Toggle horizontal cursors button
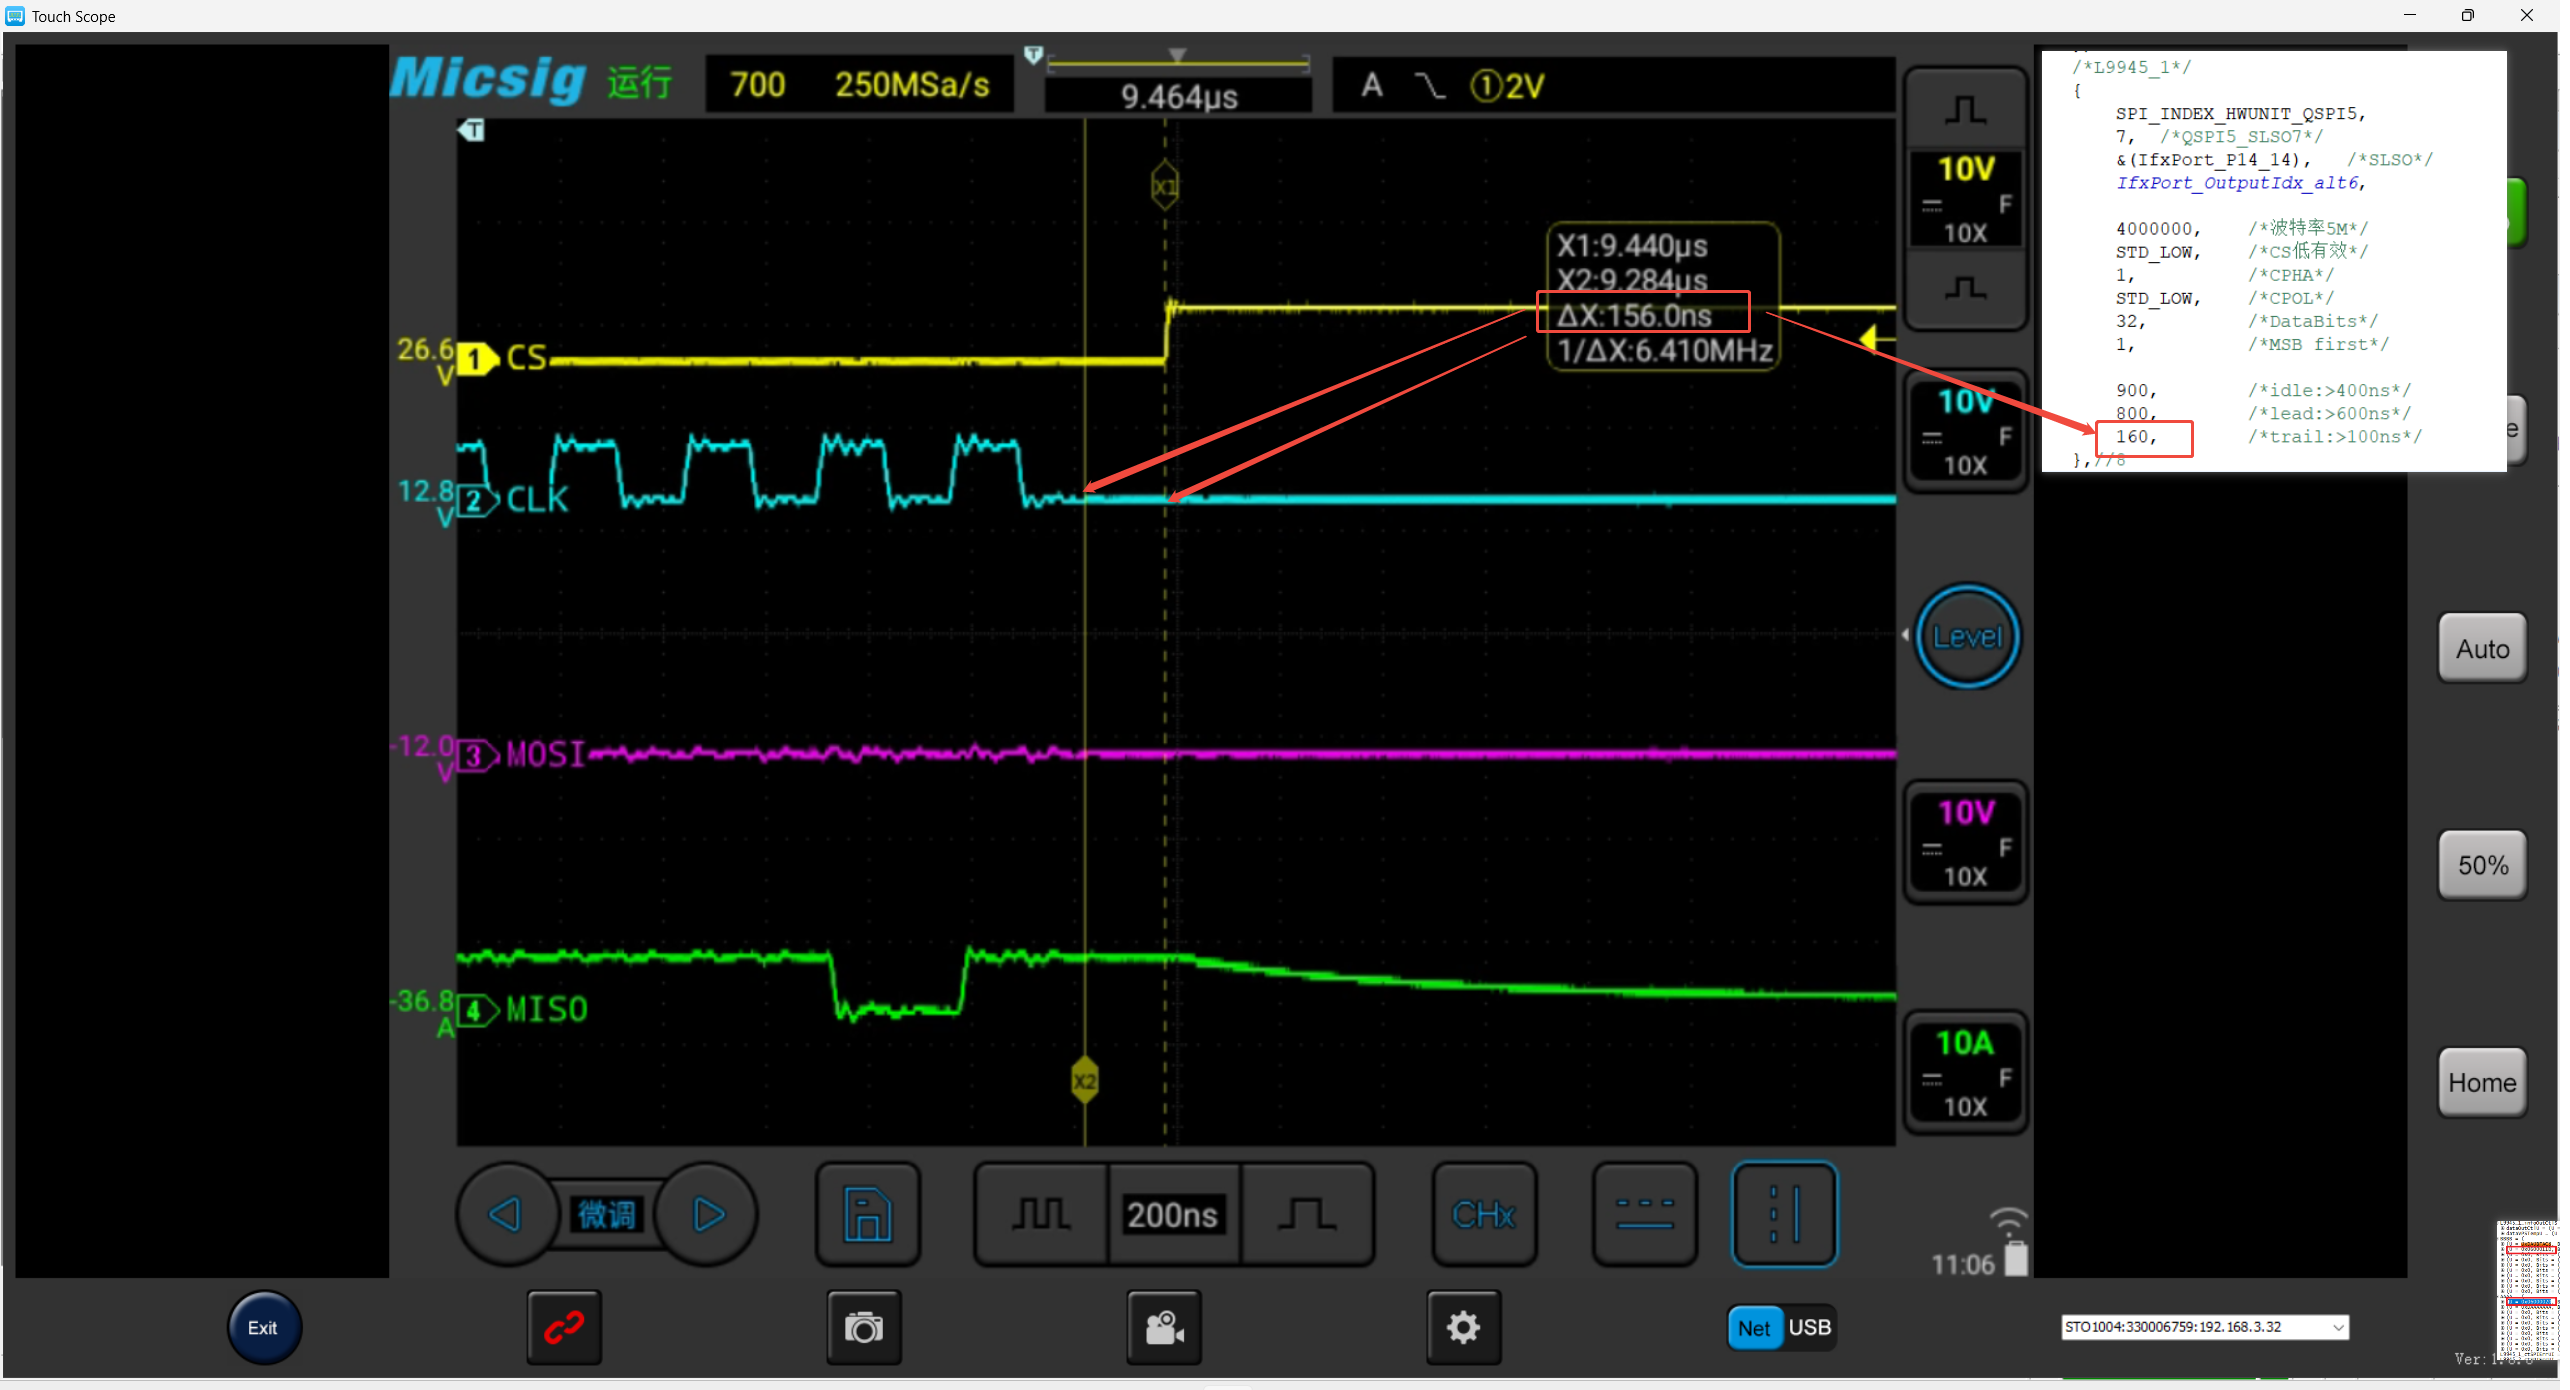The height and width of the screenshot is (1390, 2570). (1645, 1215)
